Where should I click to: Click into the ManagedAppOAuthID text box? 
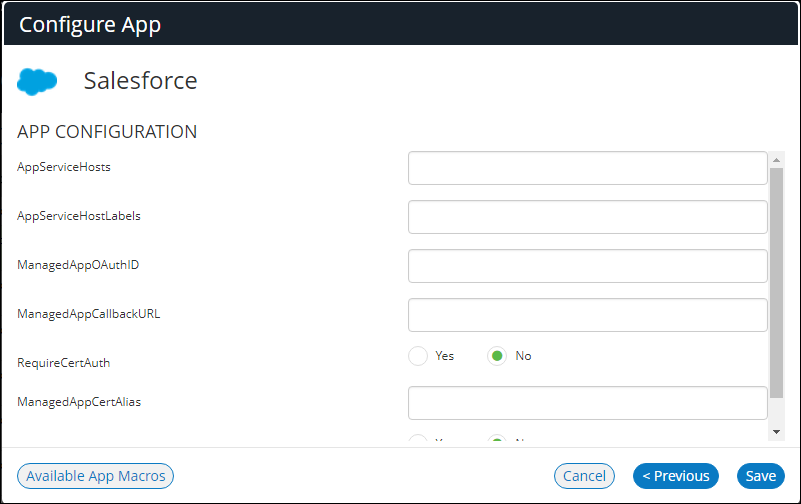(x=587, y=266)
